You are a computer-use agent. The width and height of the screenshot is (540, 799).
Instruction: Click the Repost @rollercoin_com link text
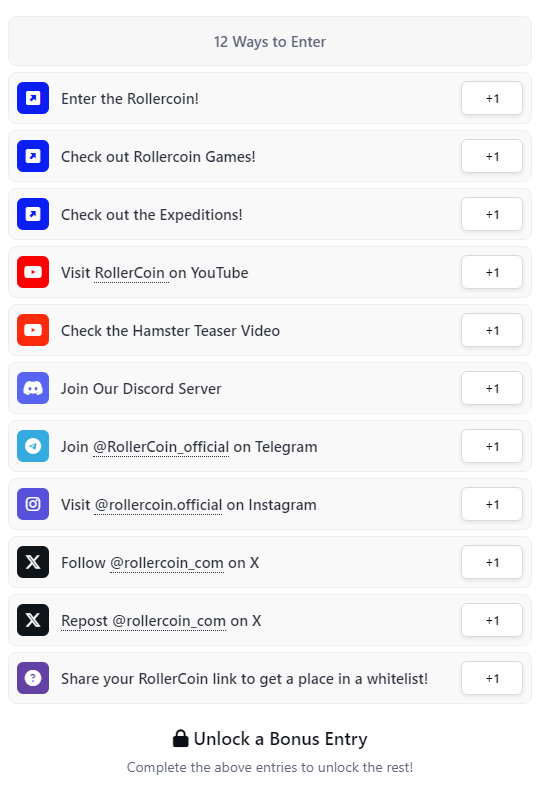point(144,621)
